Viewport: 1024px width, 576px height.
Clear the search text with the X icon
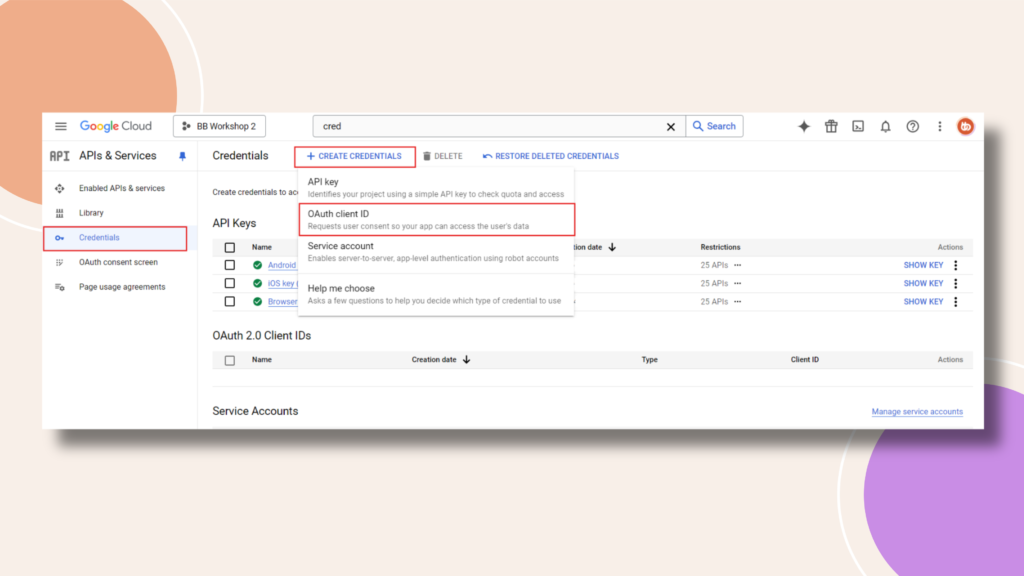click(671, 127)
